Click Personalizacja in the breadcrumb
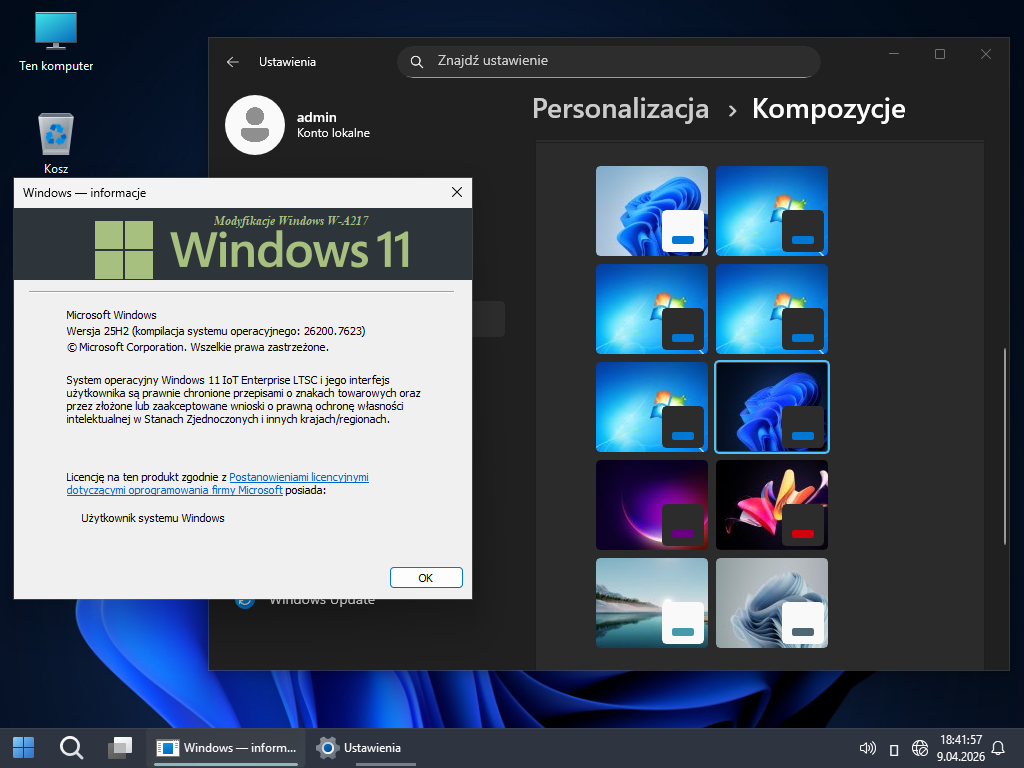Screen dimensions: 1024x768 point(620,108)
